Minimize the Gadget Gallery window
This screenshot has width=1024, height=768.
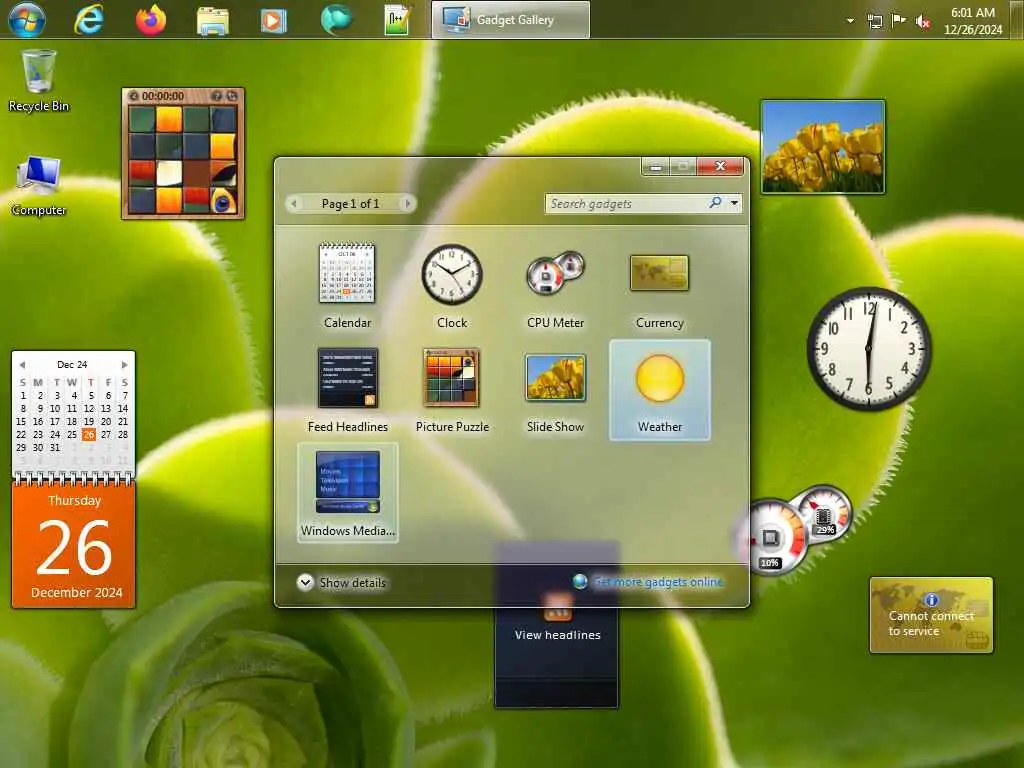click(x=656, y=167)
